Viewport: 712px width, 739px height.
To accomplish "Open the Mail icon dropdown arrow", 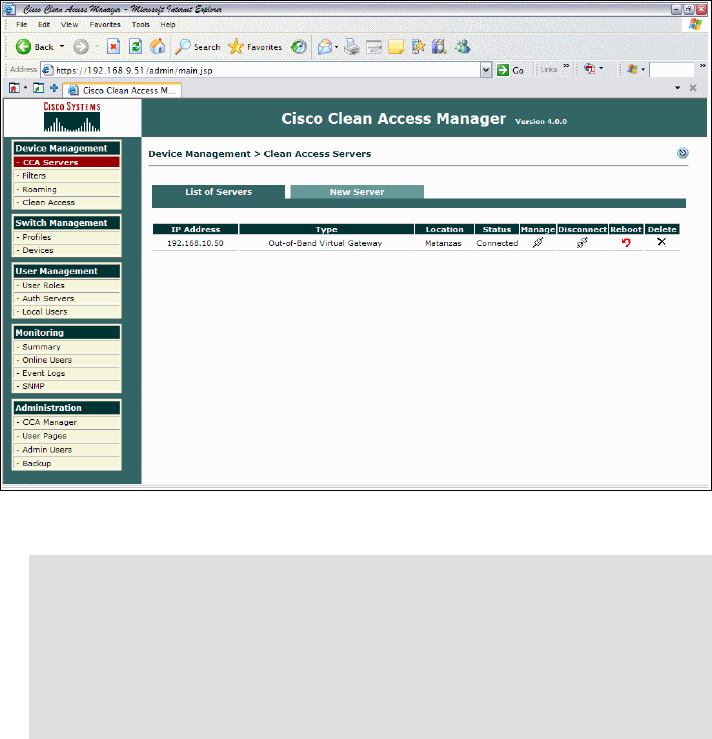I will coord(336,47).
